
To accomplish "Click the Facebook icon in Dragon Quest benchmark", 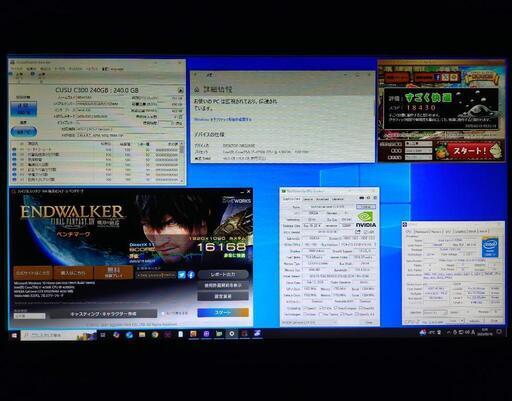I will (437, 77).
